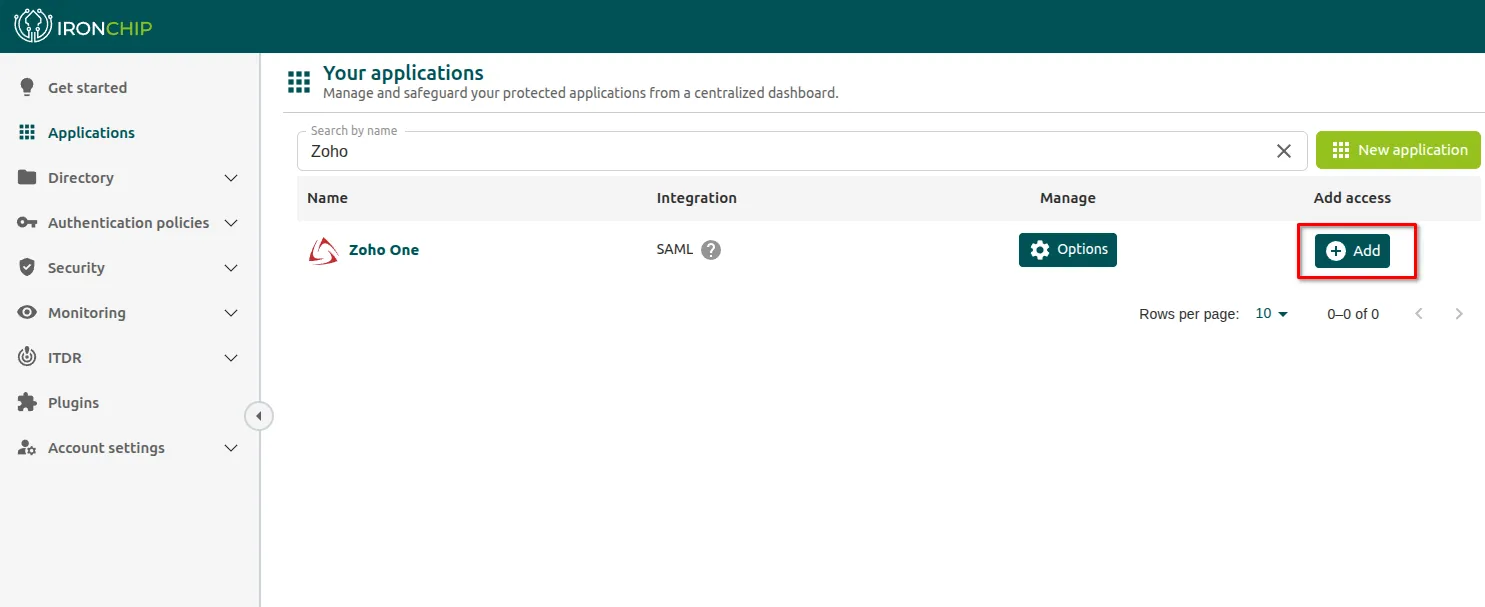Click the Zoho One app logo
Viewport: 1485px width, 607px height.
pyautogui.click(x=323, y=250)
